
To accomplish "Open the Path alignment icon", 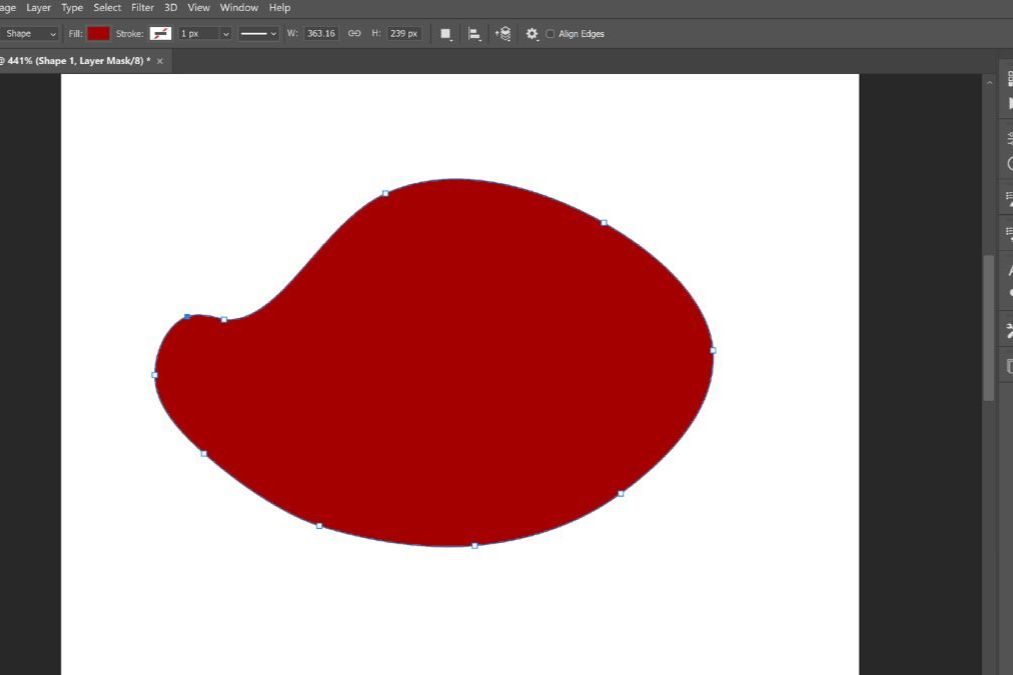I will click(474, 34).
